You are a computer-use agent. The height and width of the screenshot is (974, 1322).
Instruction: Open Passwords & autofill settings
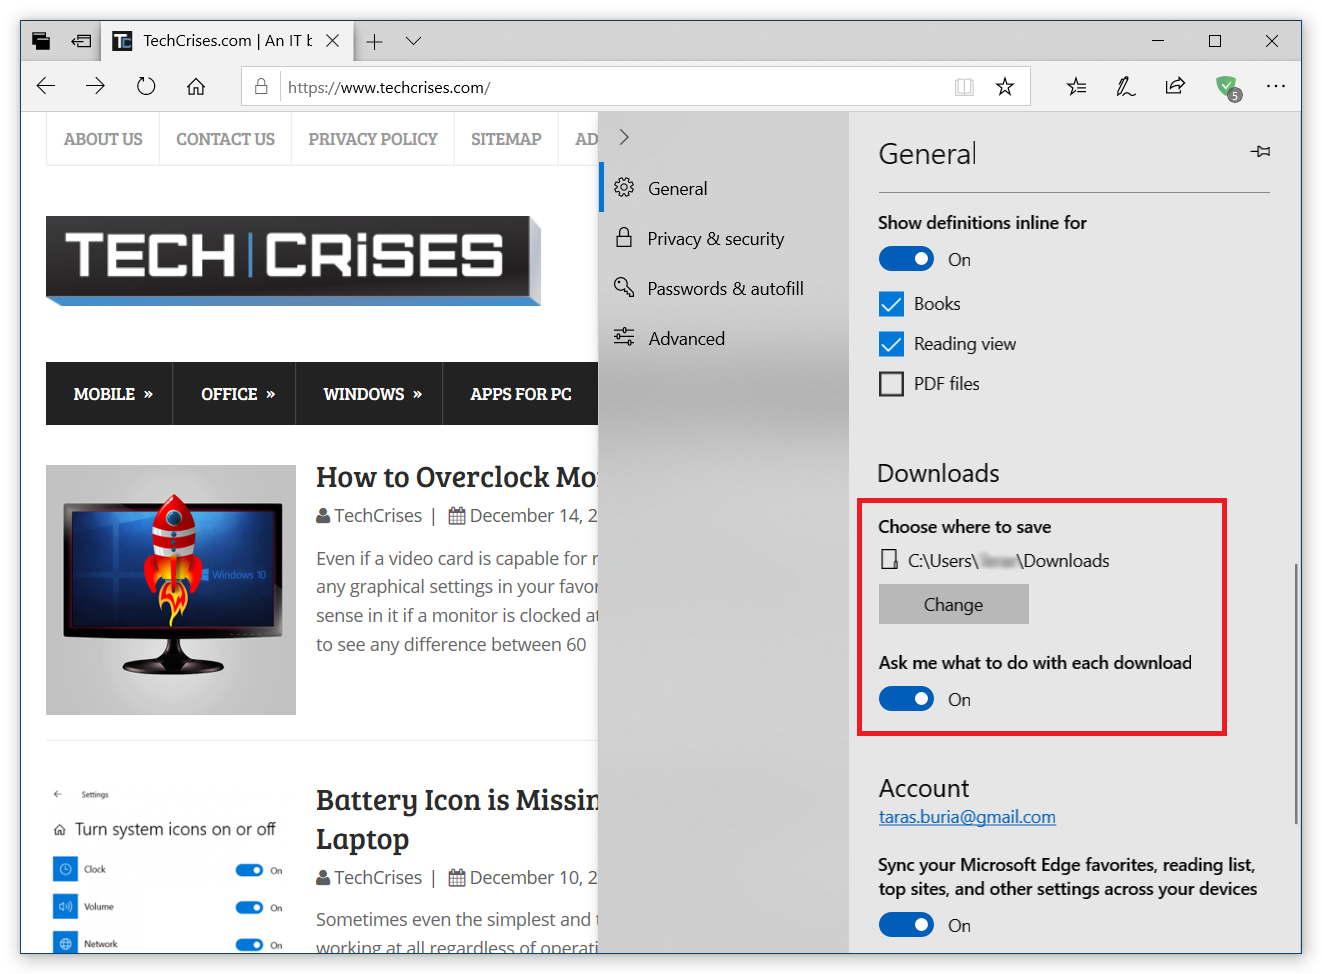tap(724, 288)
